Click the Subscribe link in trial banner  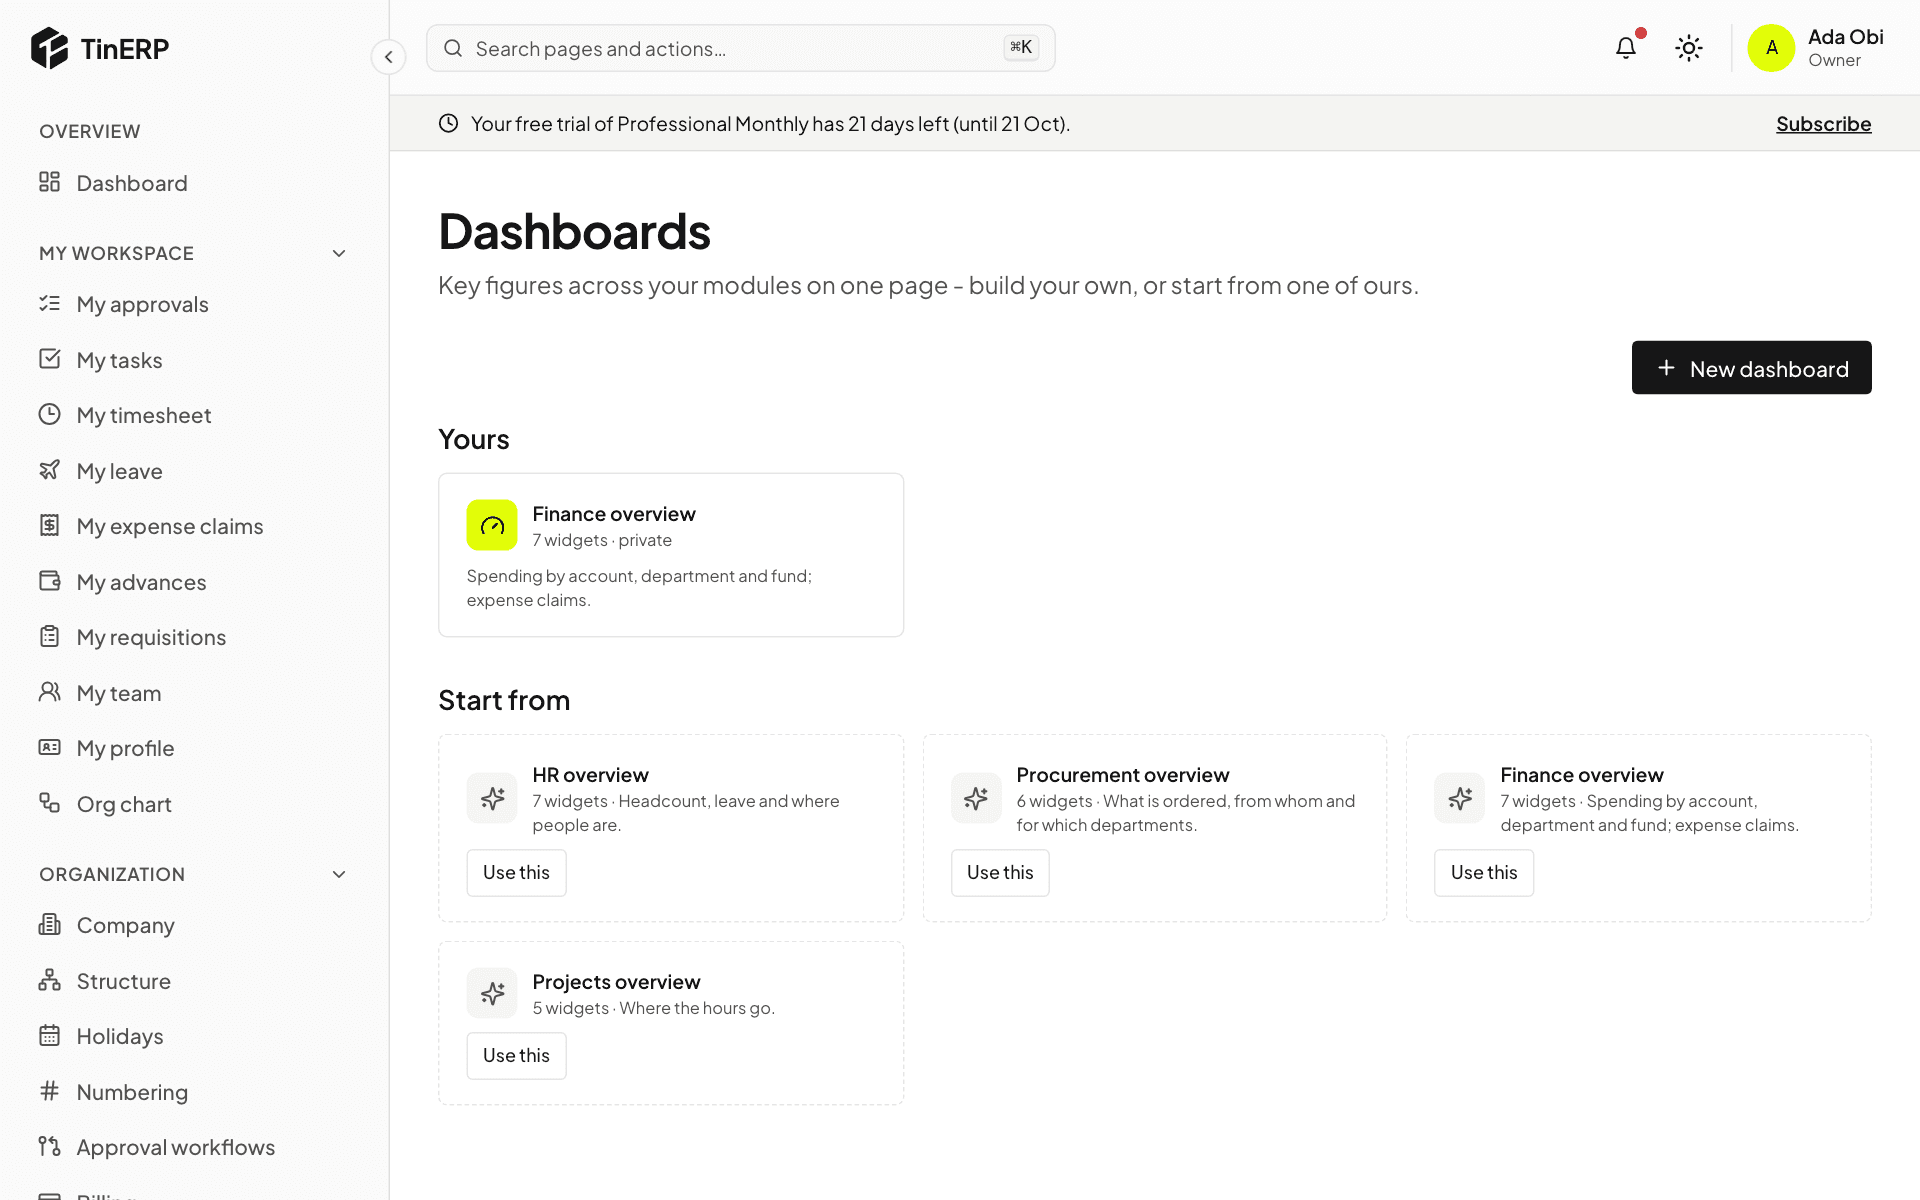[1823, 124]
